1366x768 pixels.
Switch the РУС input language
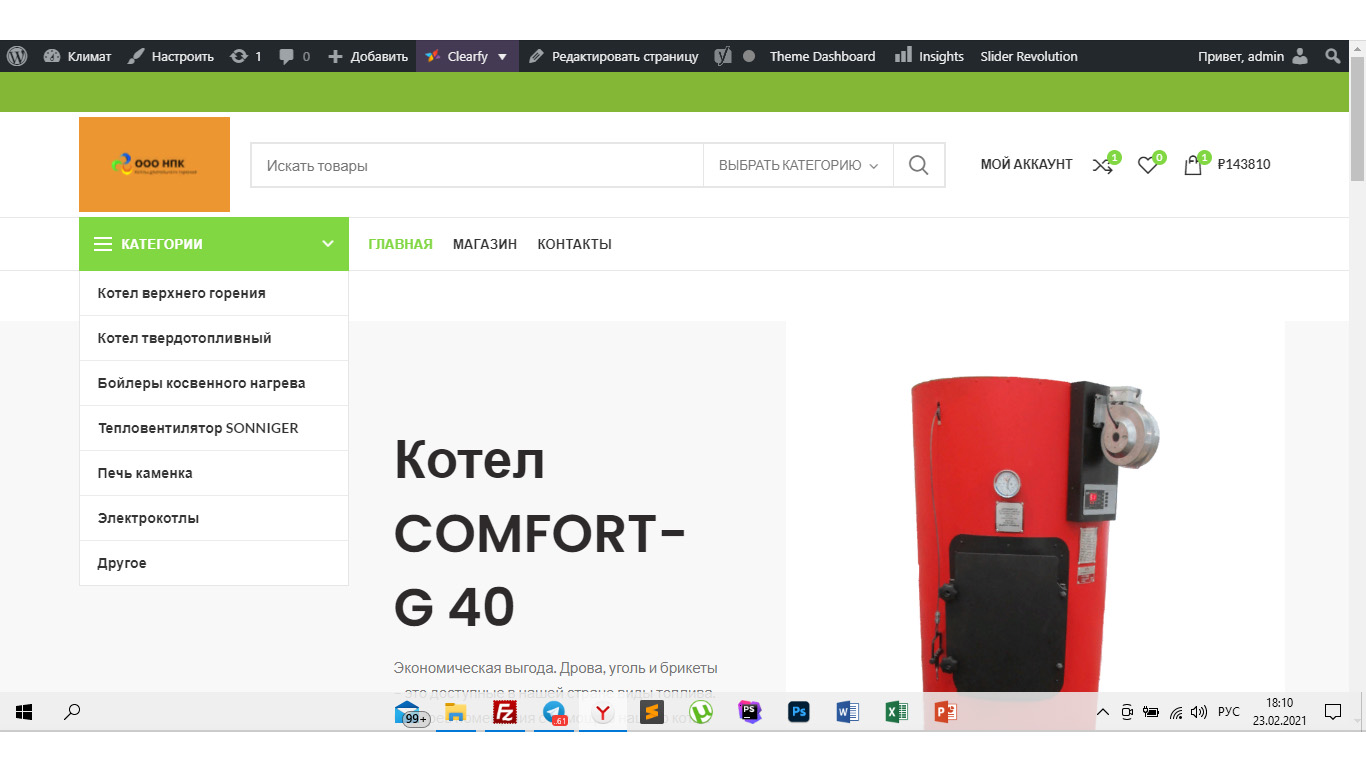click(1229, 712)
